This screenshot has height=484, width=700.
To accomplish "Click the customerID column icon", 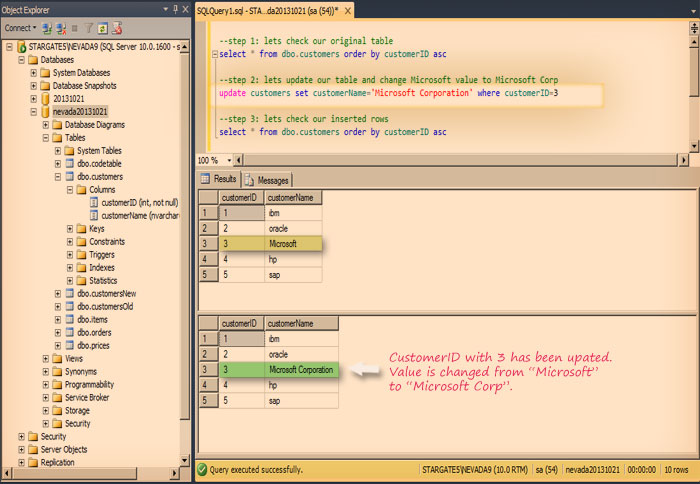I will coord(94,202).
